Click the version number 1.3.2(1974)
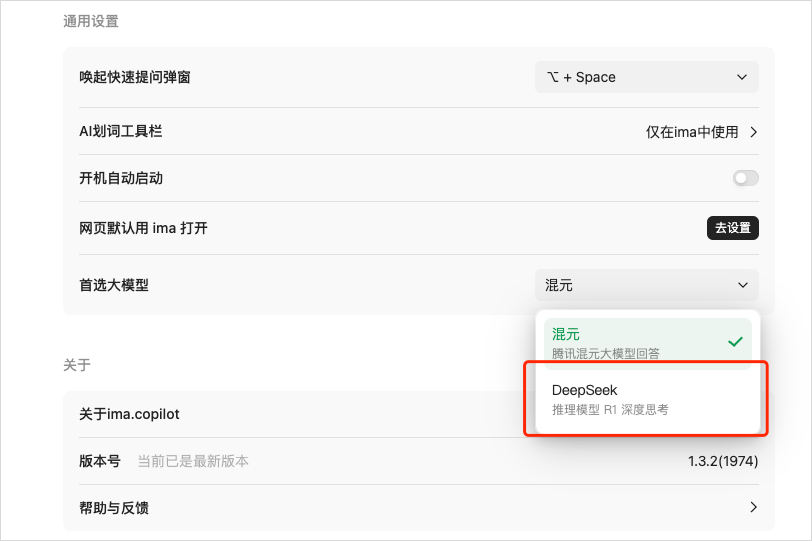 pyautogui.click(x=723, y=461)
